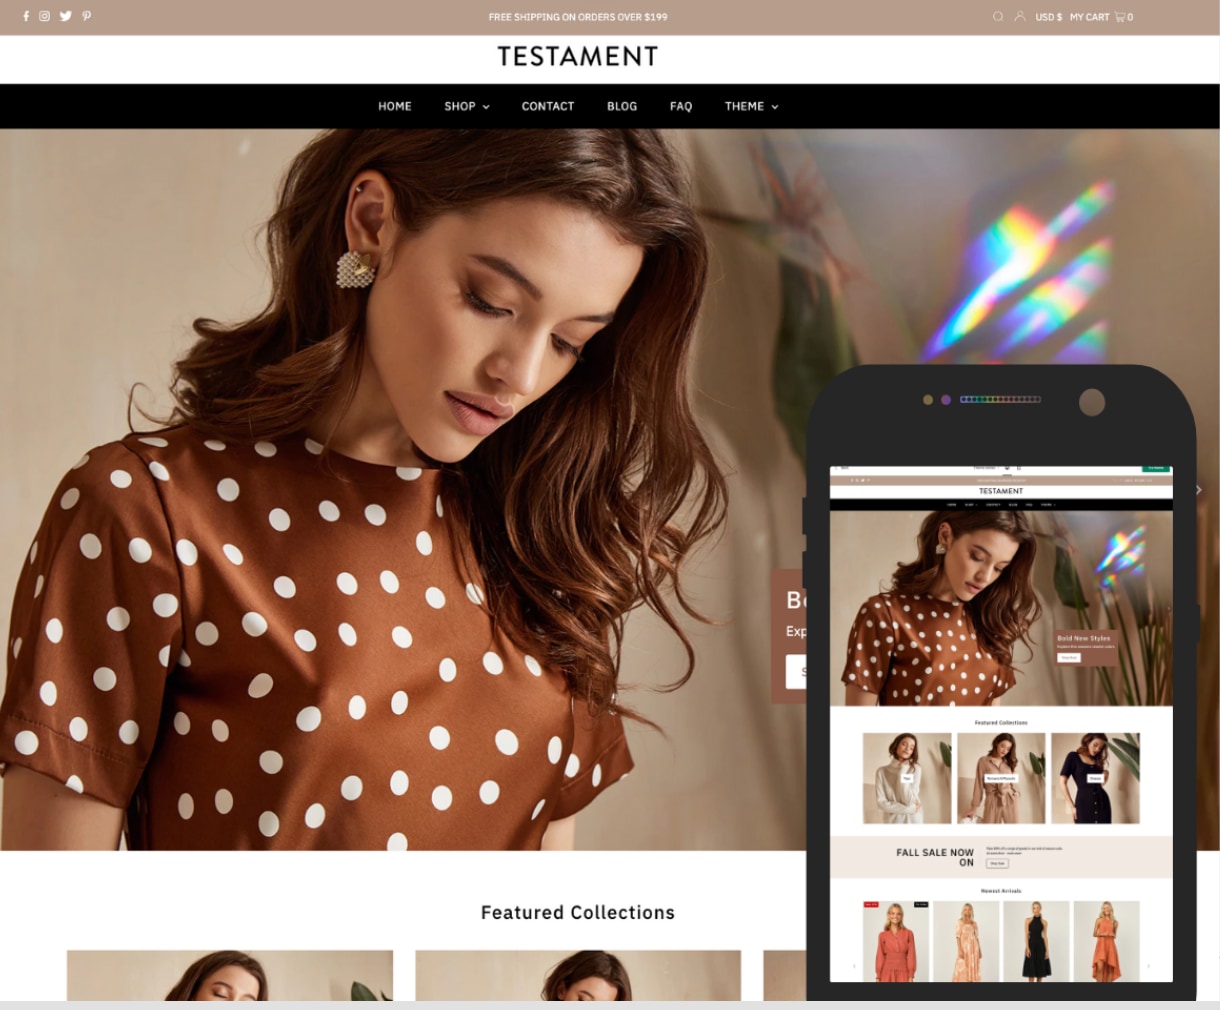Click Shop Now button in phone mockup hero
The height and width of the screenshot is (1010, 1220).
(x=1069, y=657)
